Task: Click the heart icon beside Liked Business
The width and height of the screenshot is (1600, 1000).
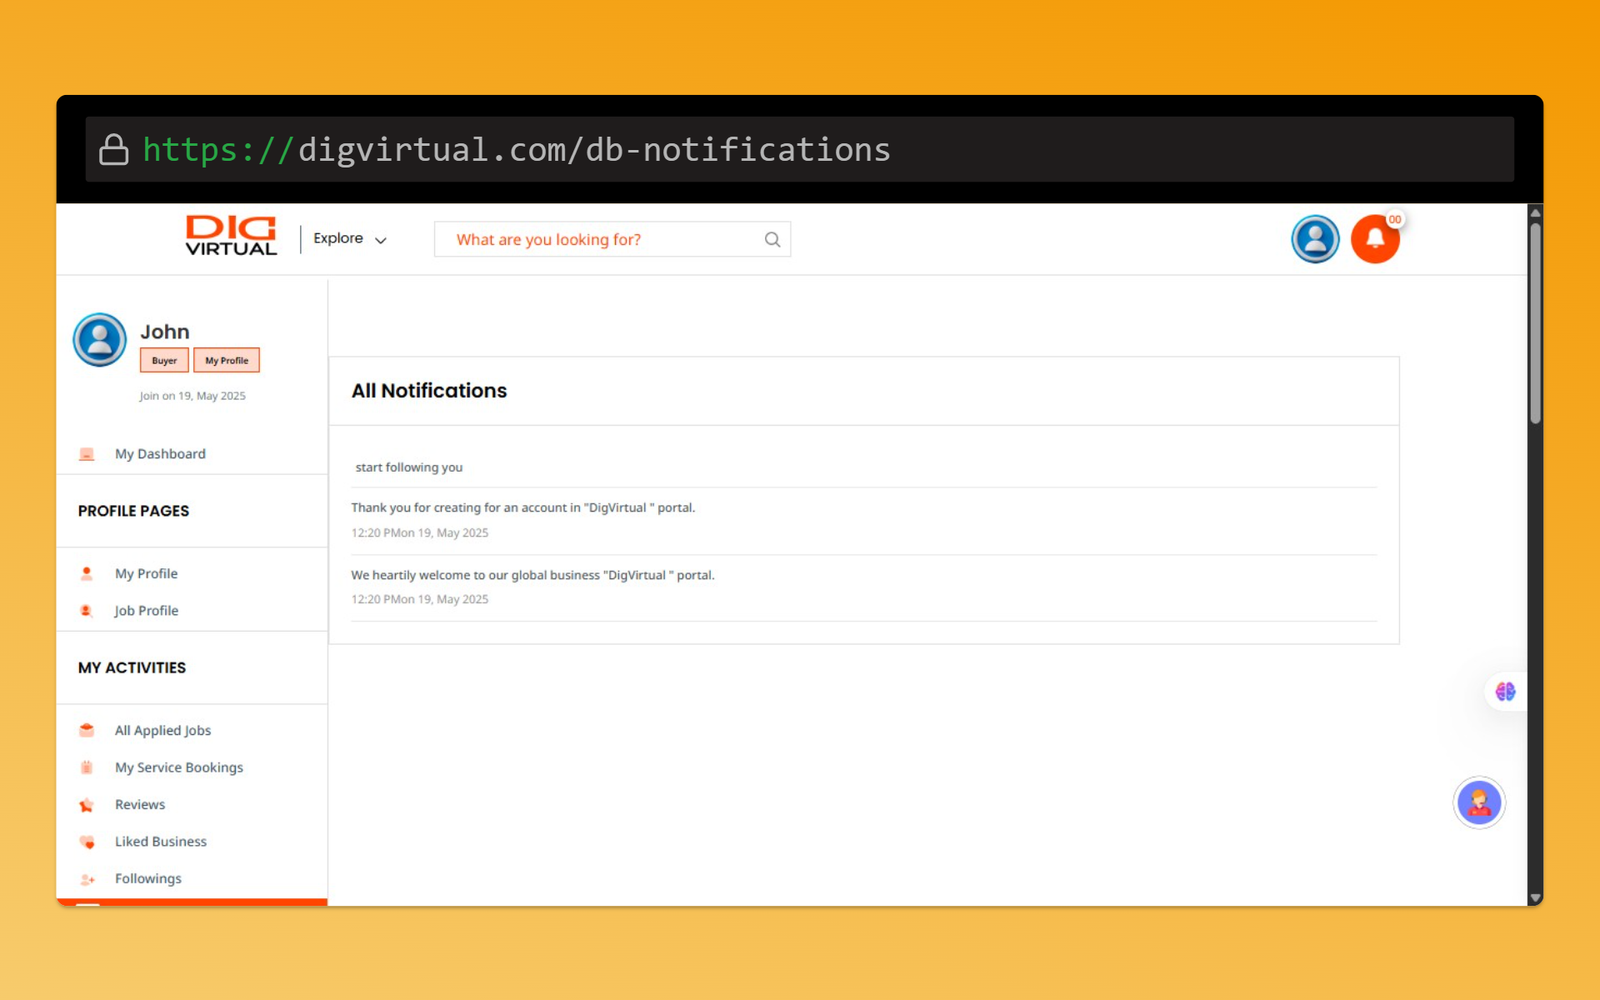Action: pos(87,842)
